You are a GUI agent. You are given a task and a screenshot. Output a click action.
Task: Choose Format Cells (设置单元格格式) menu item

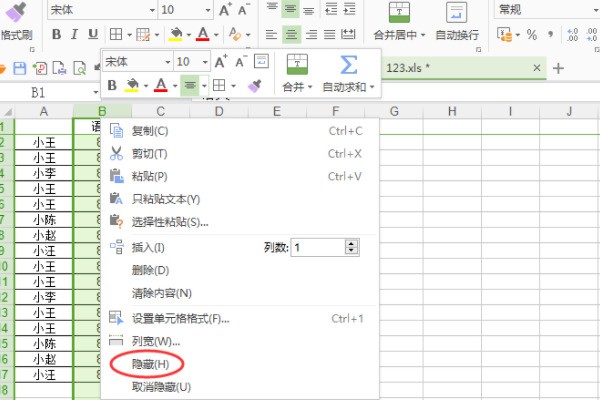240,318
